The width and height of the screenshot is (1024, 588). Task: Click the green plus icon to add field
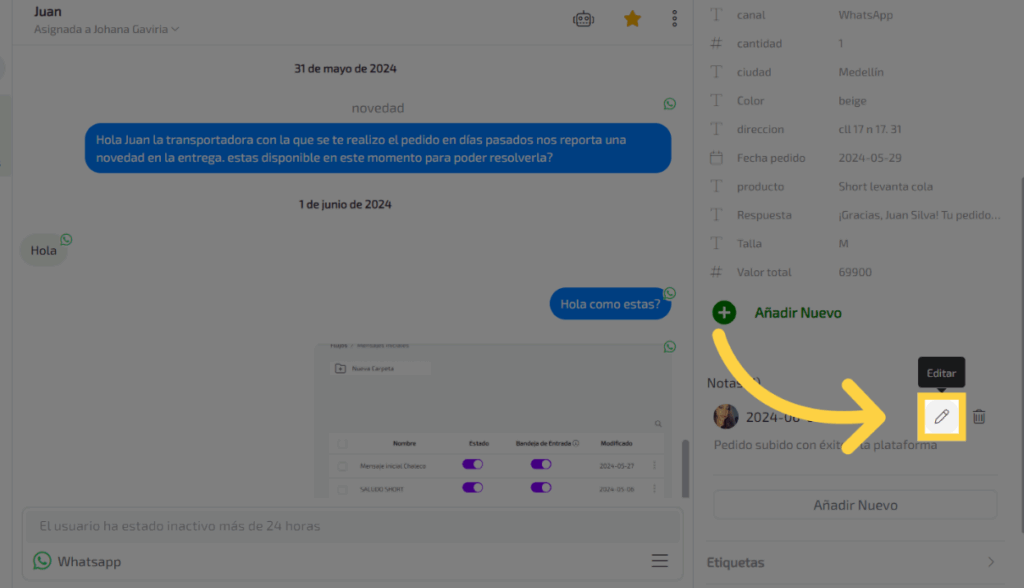click(x=724, y=313)
